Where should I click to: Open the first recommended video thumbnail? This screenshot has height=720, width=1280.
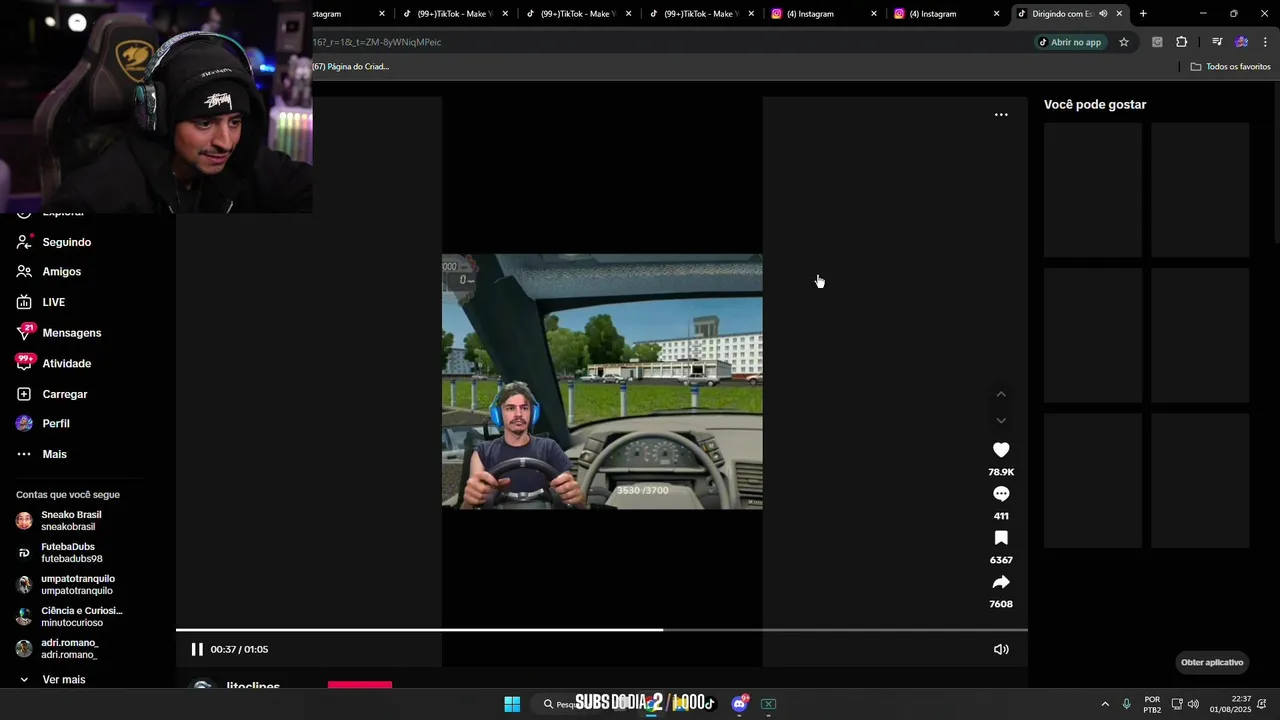(x=1093, y=190)
